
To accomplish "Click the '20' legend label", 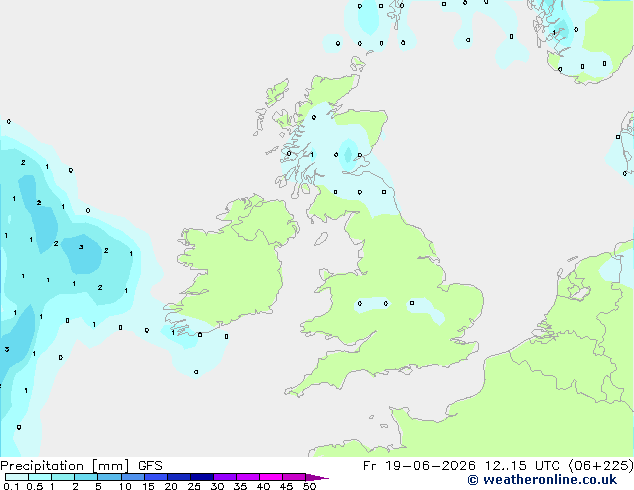I will 171,486.
